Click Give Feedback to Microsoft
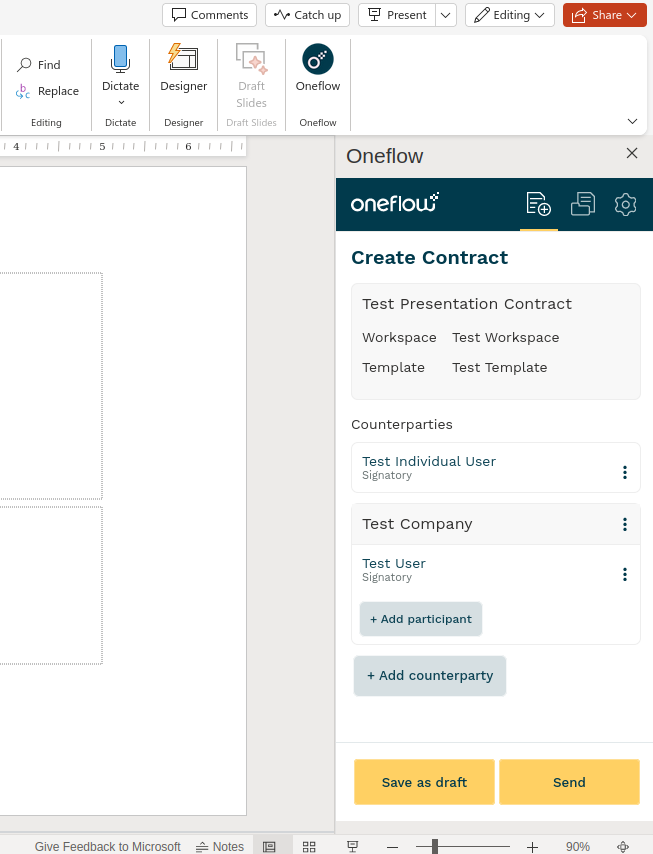 [x=107, y=846]
